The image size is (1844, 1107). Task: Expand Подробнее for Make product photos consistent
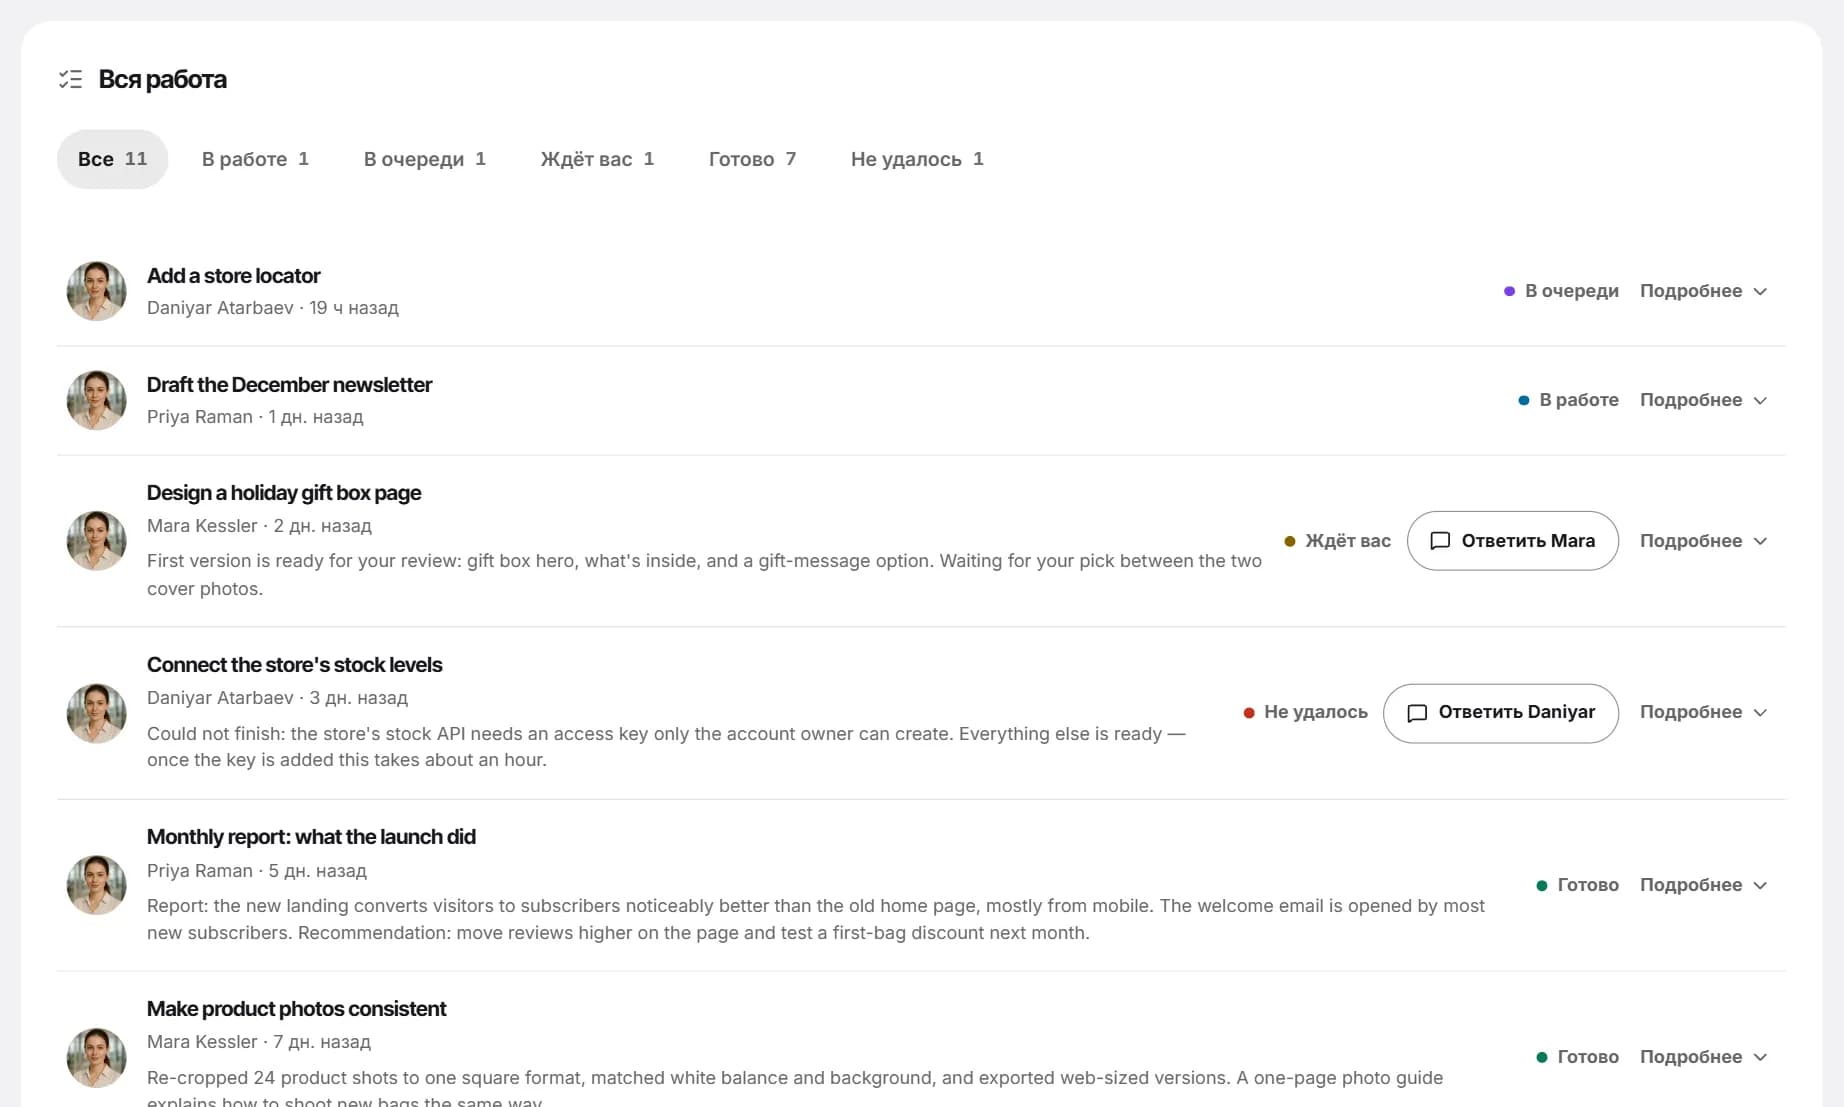pyautogui.click(x=1704, y=1057)
